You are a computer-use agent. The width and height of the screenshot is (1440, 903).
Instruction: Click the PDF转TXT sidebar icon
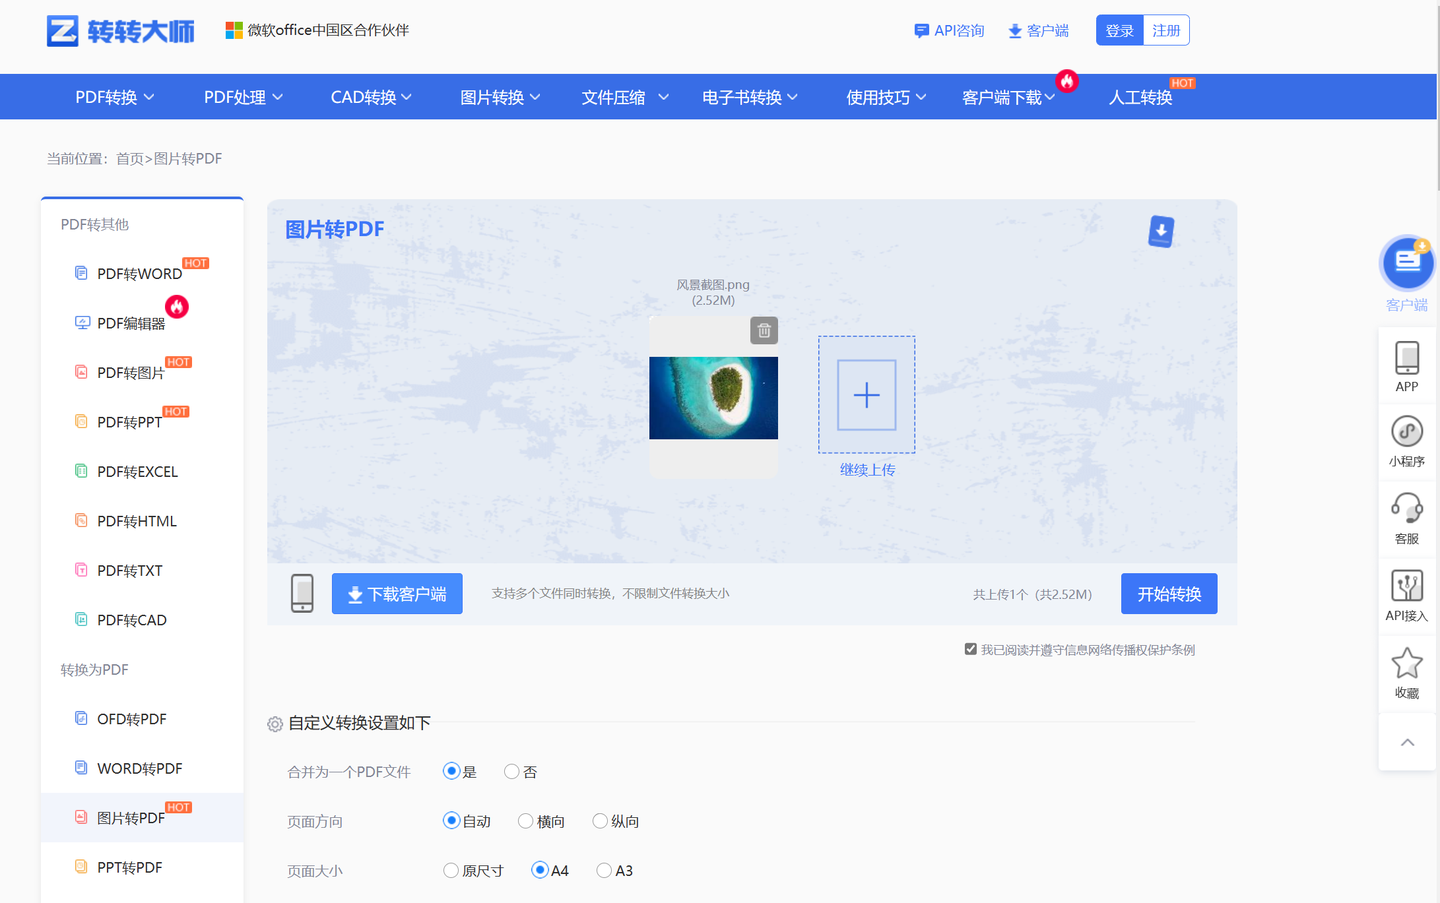[x=81, y=570]
